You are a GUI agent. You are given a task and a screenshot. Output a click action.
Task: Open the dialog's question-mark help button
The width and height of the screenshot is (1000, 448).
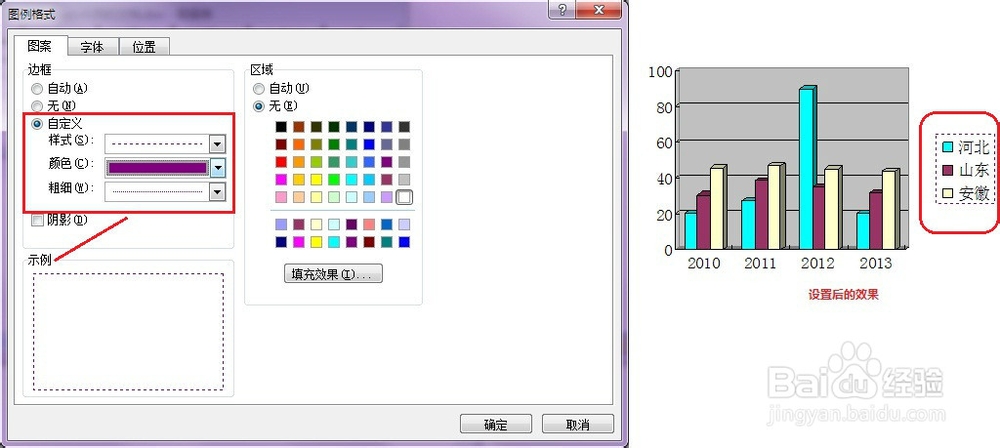(x=561, y=10)
